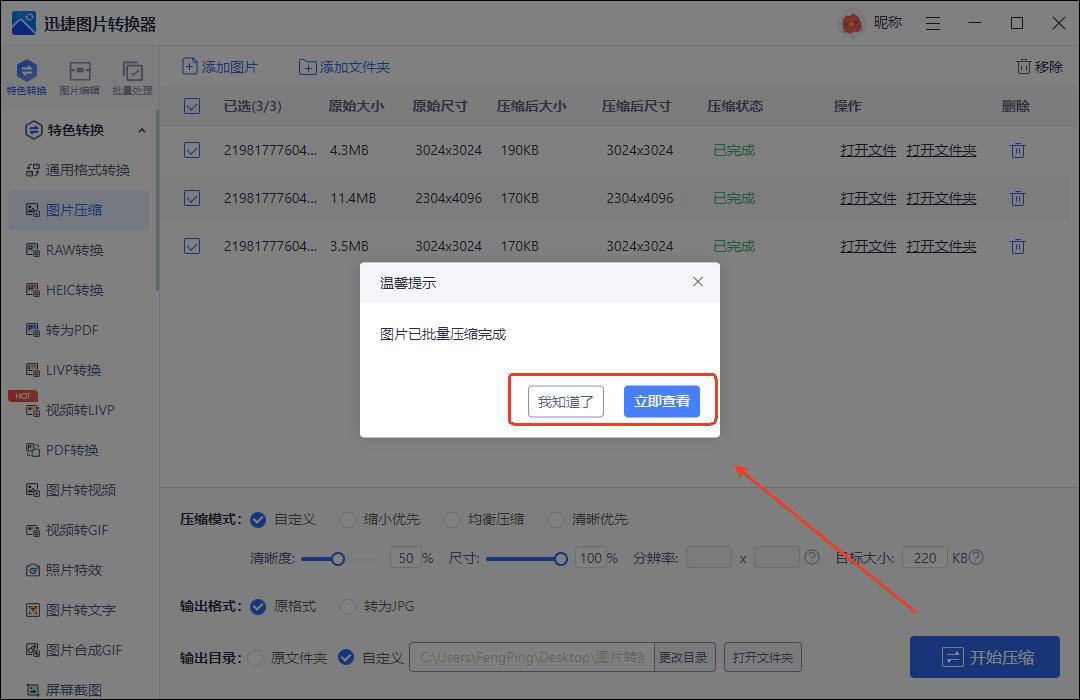Delete the first file via its trash icon
The image size is (1080, 700).
1017,150
